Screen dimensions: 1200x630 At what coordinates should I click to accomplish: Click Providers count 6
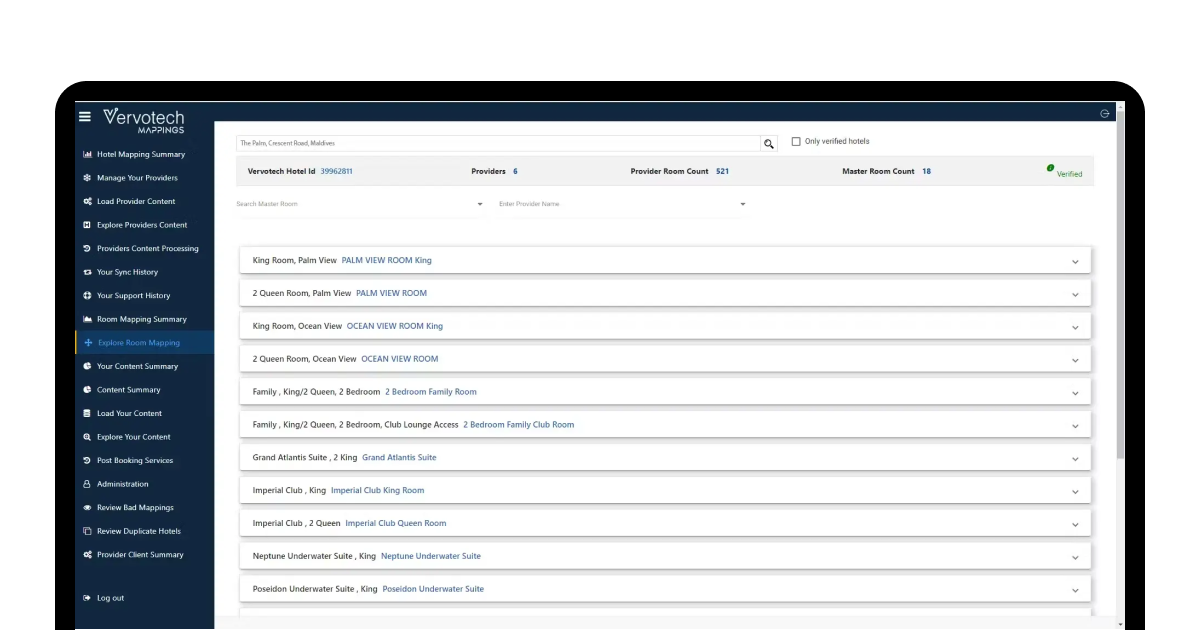tap(515, 171)
